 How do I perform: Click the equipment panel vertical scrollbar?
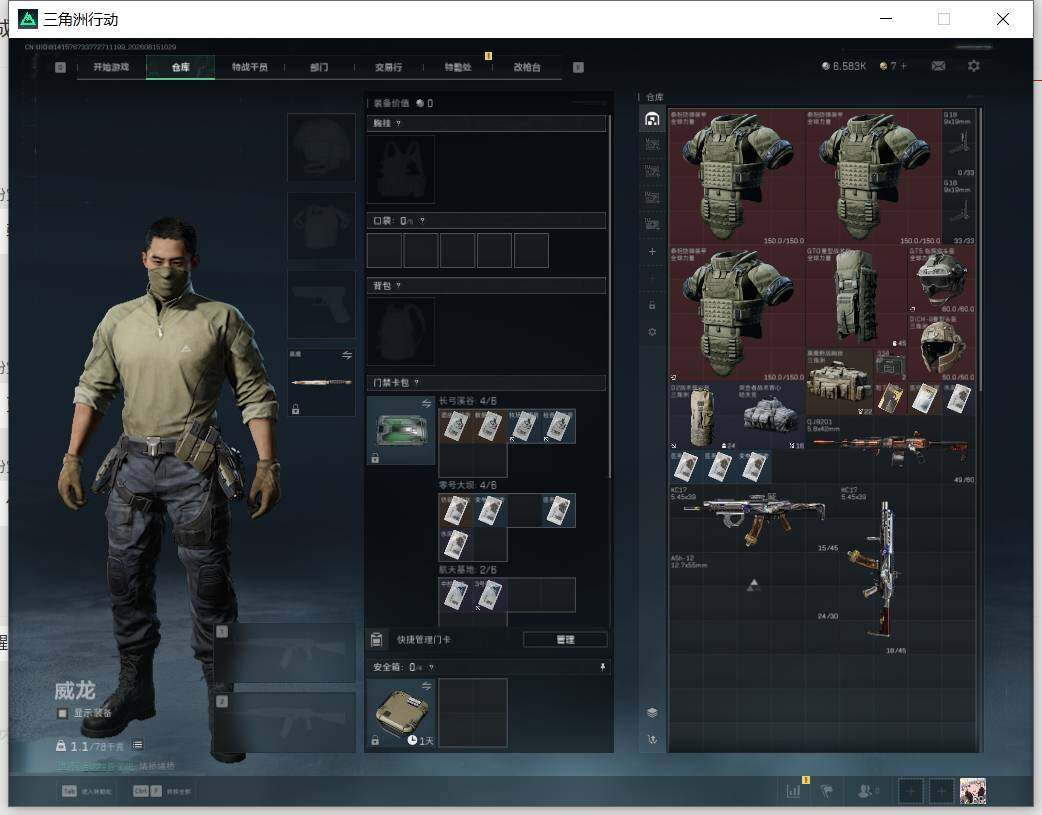pos(609,297)
